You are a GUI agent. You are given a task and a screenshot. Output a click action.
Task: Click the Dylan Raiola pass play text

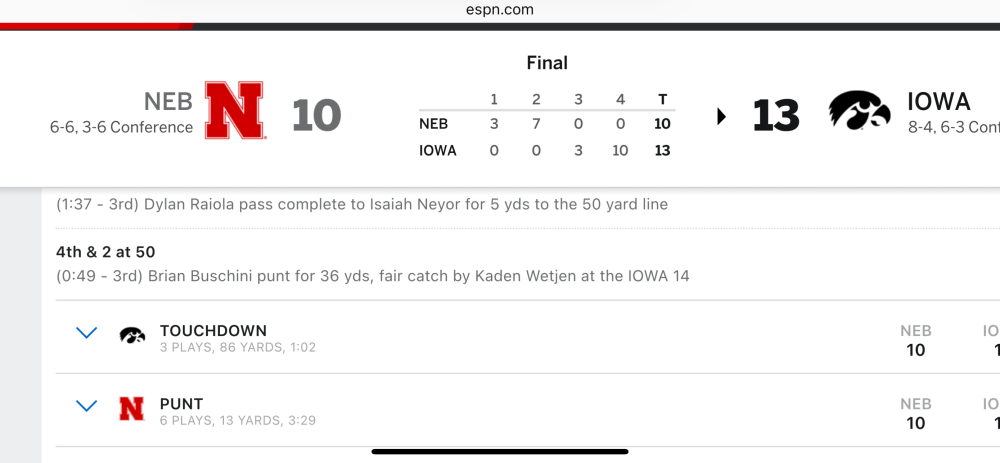click(362, 205)
